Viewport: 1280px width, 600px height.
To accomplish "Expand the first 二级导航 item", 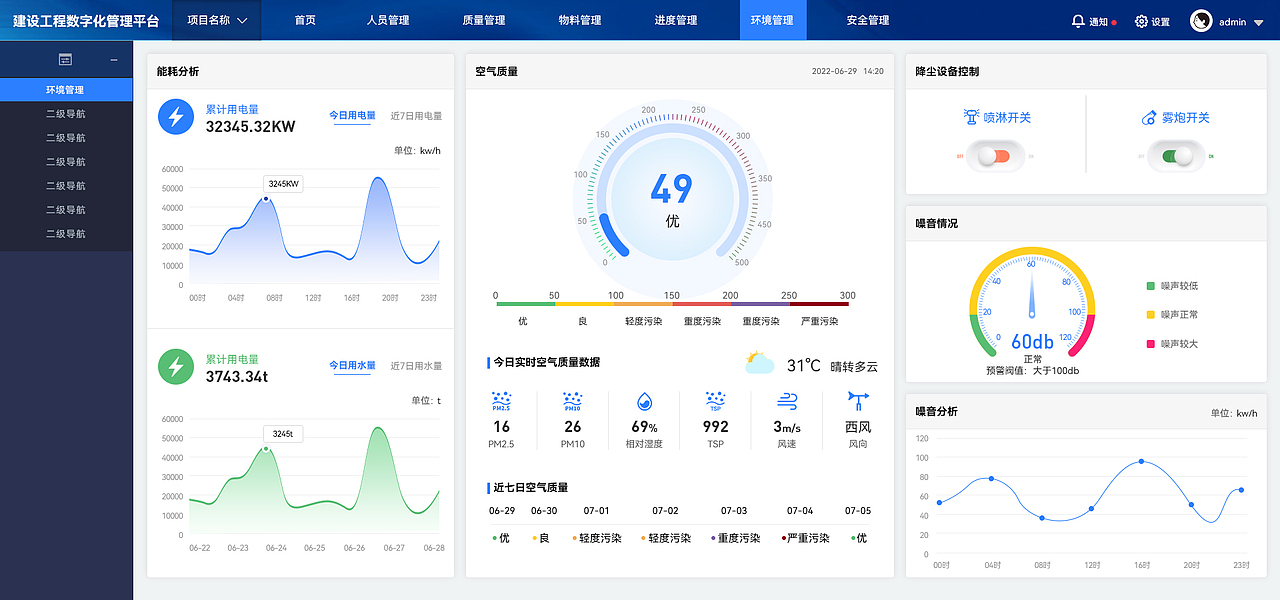I will (x=66, y=113).
